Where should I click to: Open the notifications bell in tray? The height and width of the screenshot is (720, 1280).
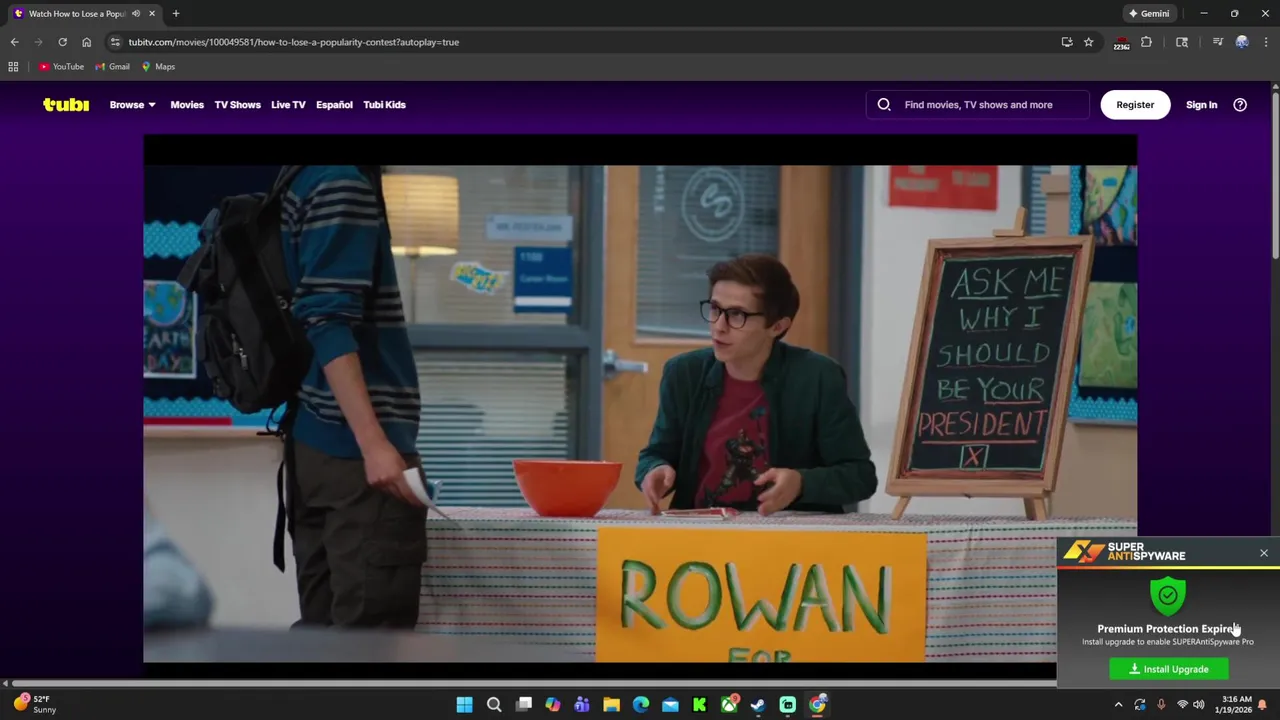point(1262,705)
